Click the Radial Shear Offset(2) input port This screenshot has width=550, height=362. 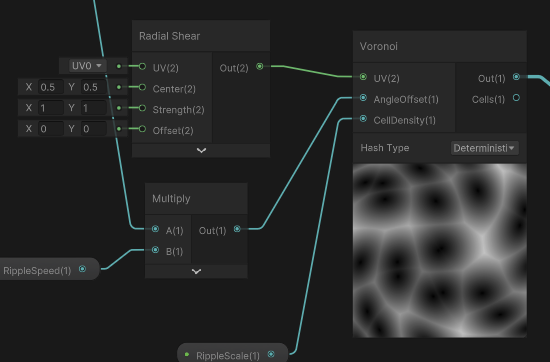click(142, 129)
